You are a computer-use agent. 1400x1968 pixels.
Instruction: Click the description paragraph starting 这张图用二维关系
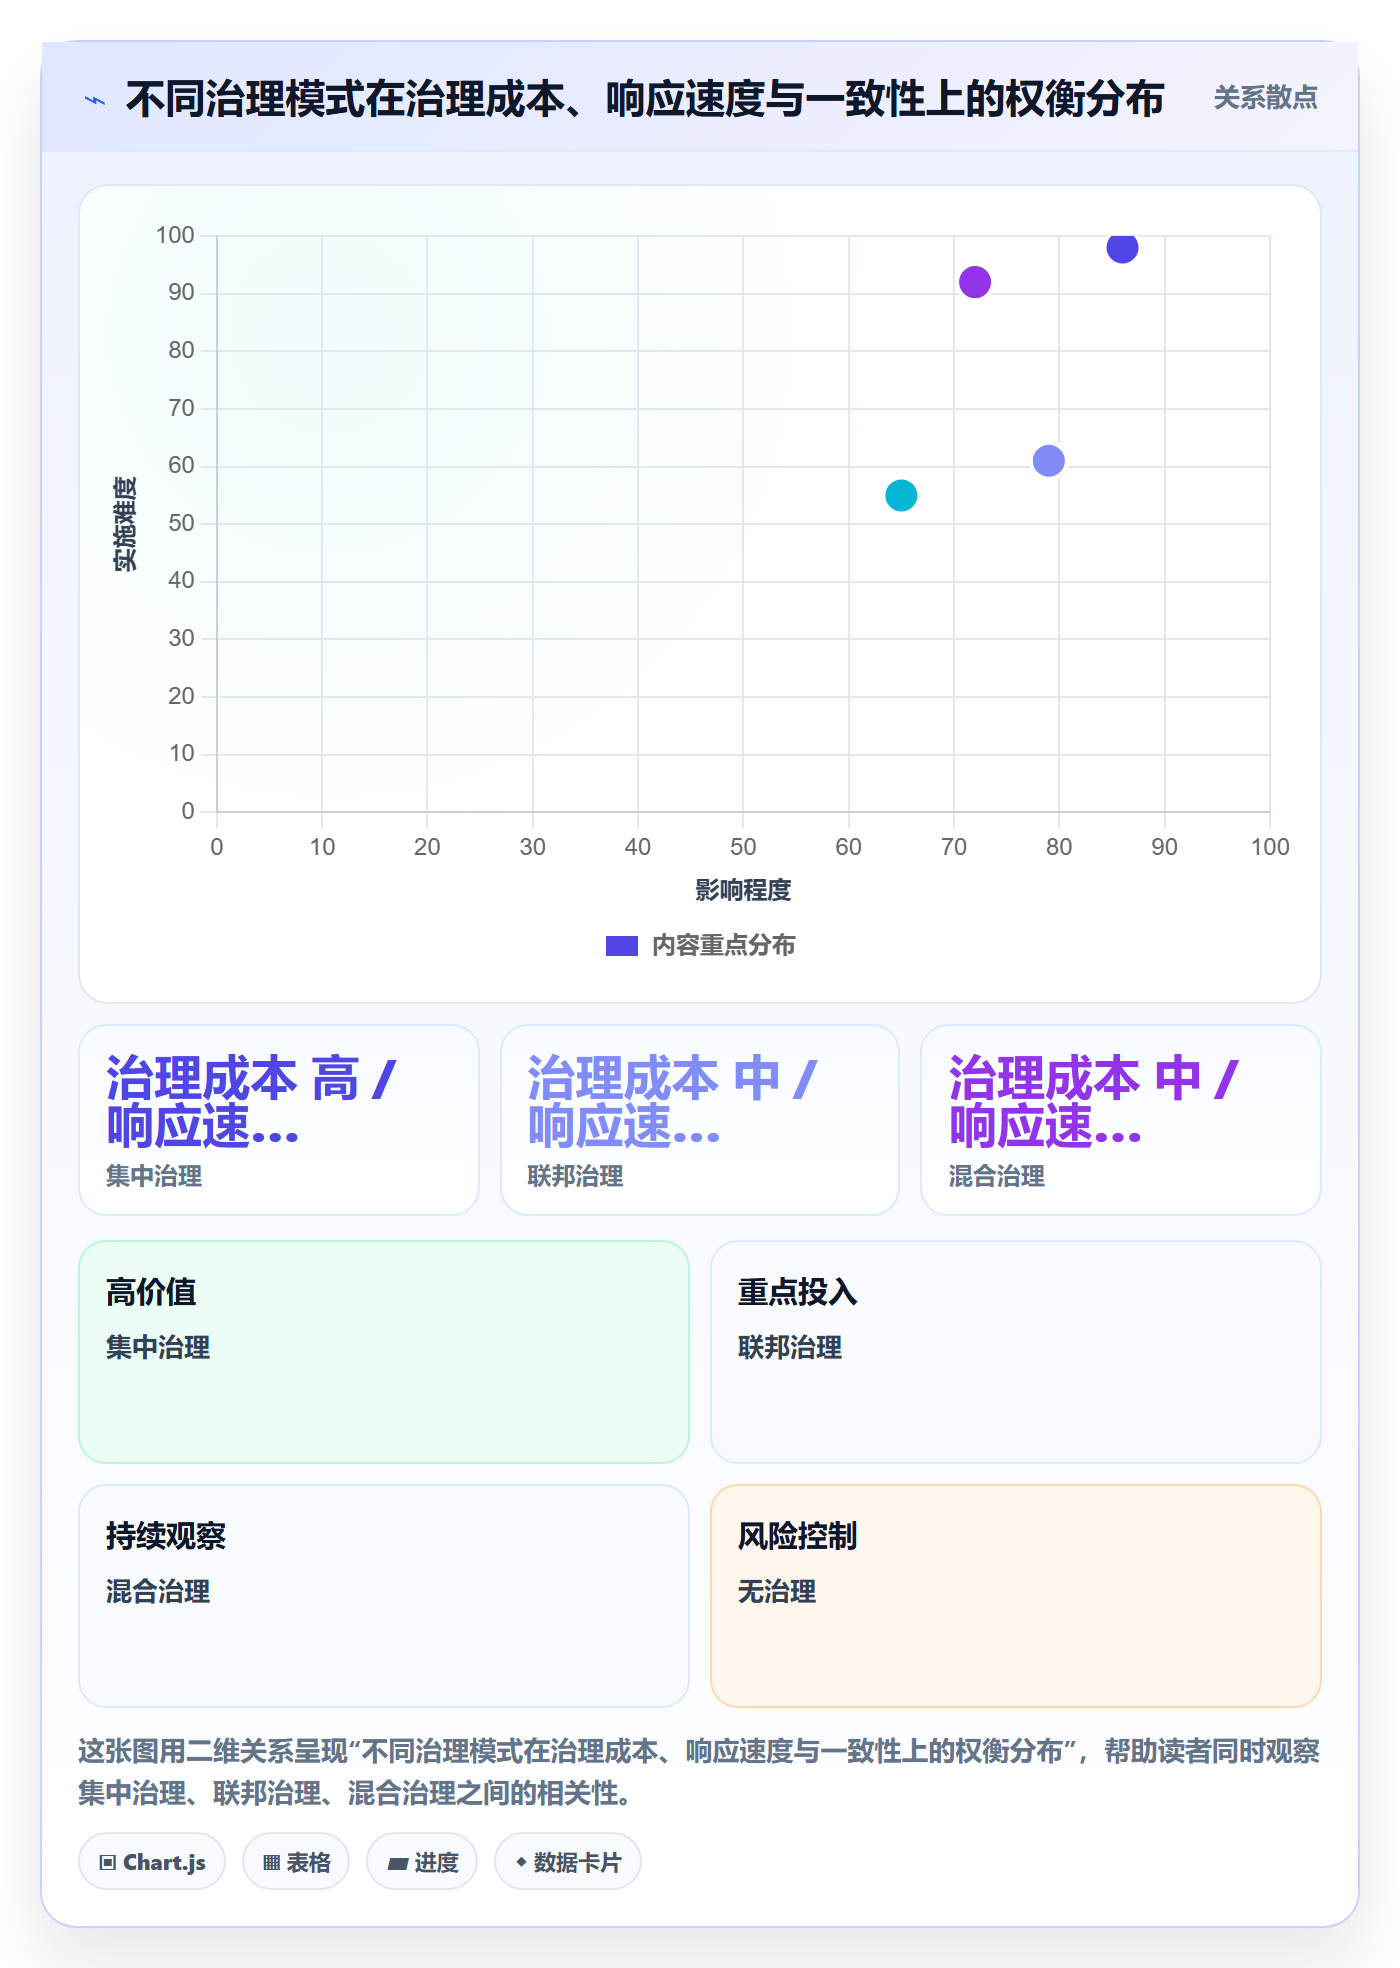tap(700, 1772)
